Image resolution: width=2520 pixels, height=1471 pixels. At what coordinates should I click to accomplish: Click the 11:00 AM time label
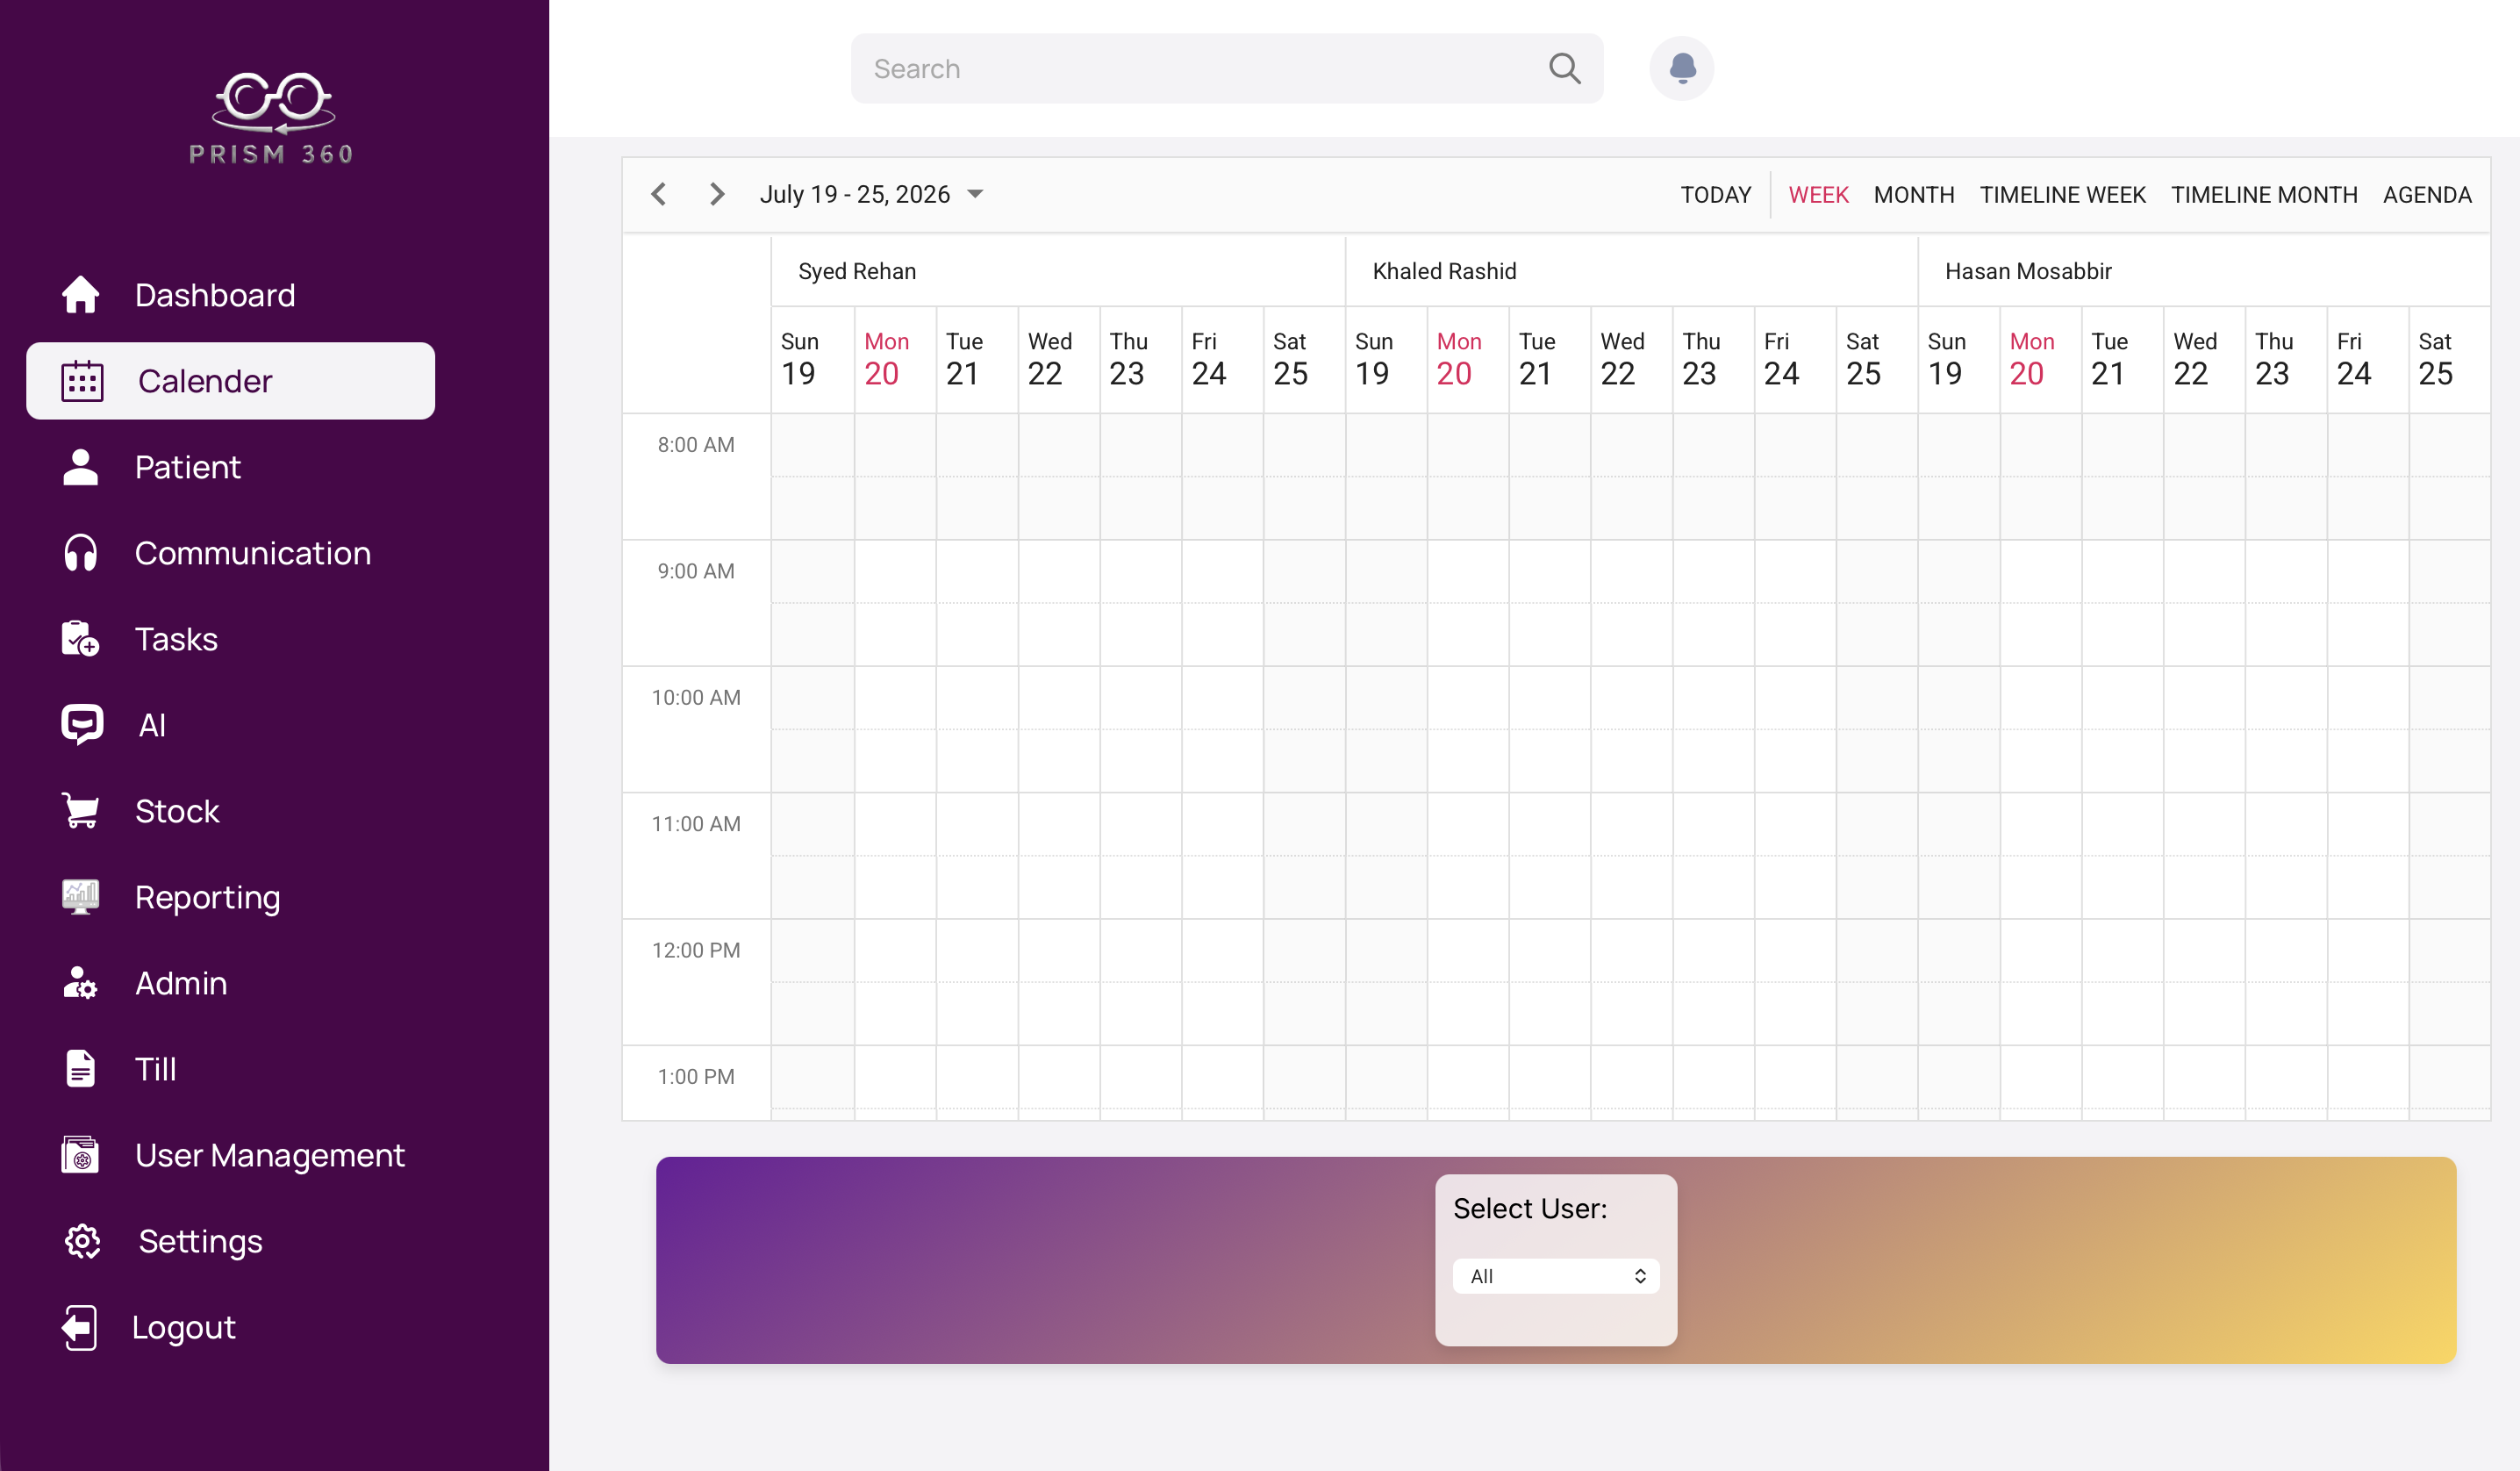pyautogui.click(x=696, y=824)
